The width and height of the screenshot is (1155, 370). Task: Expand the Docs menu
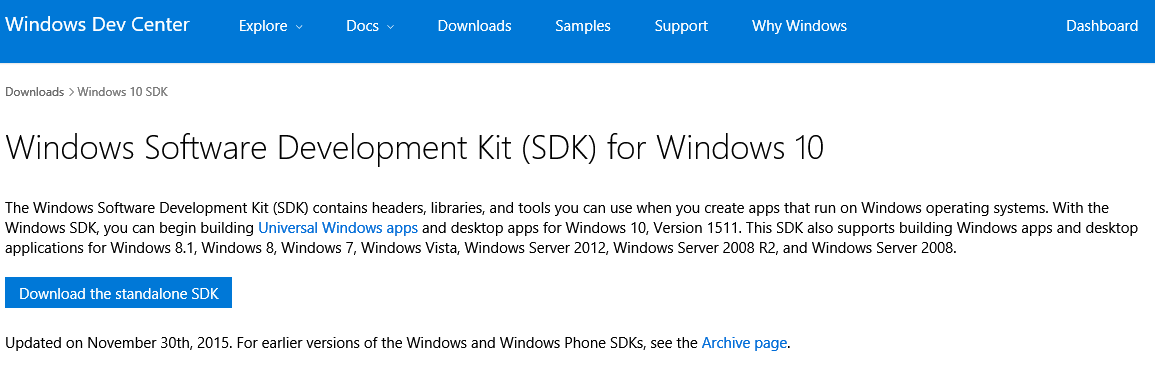coord(370,26)
